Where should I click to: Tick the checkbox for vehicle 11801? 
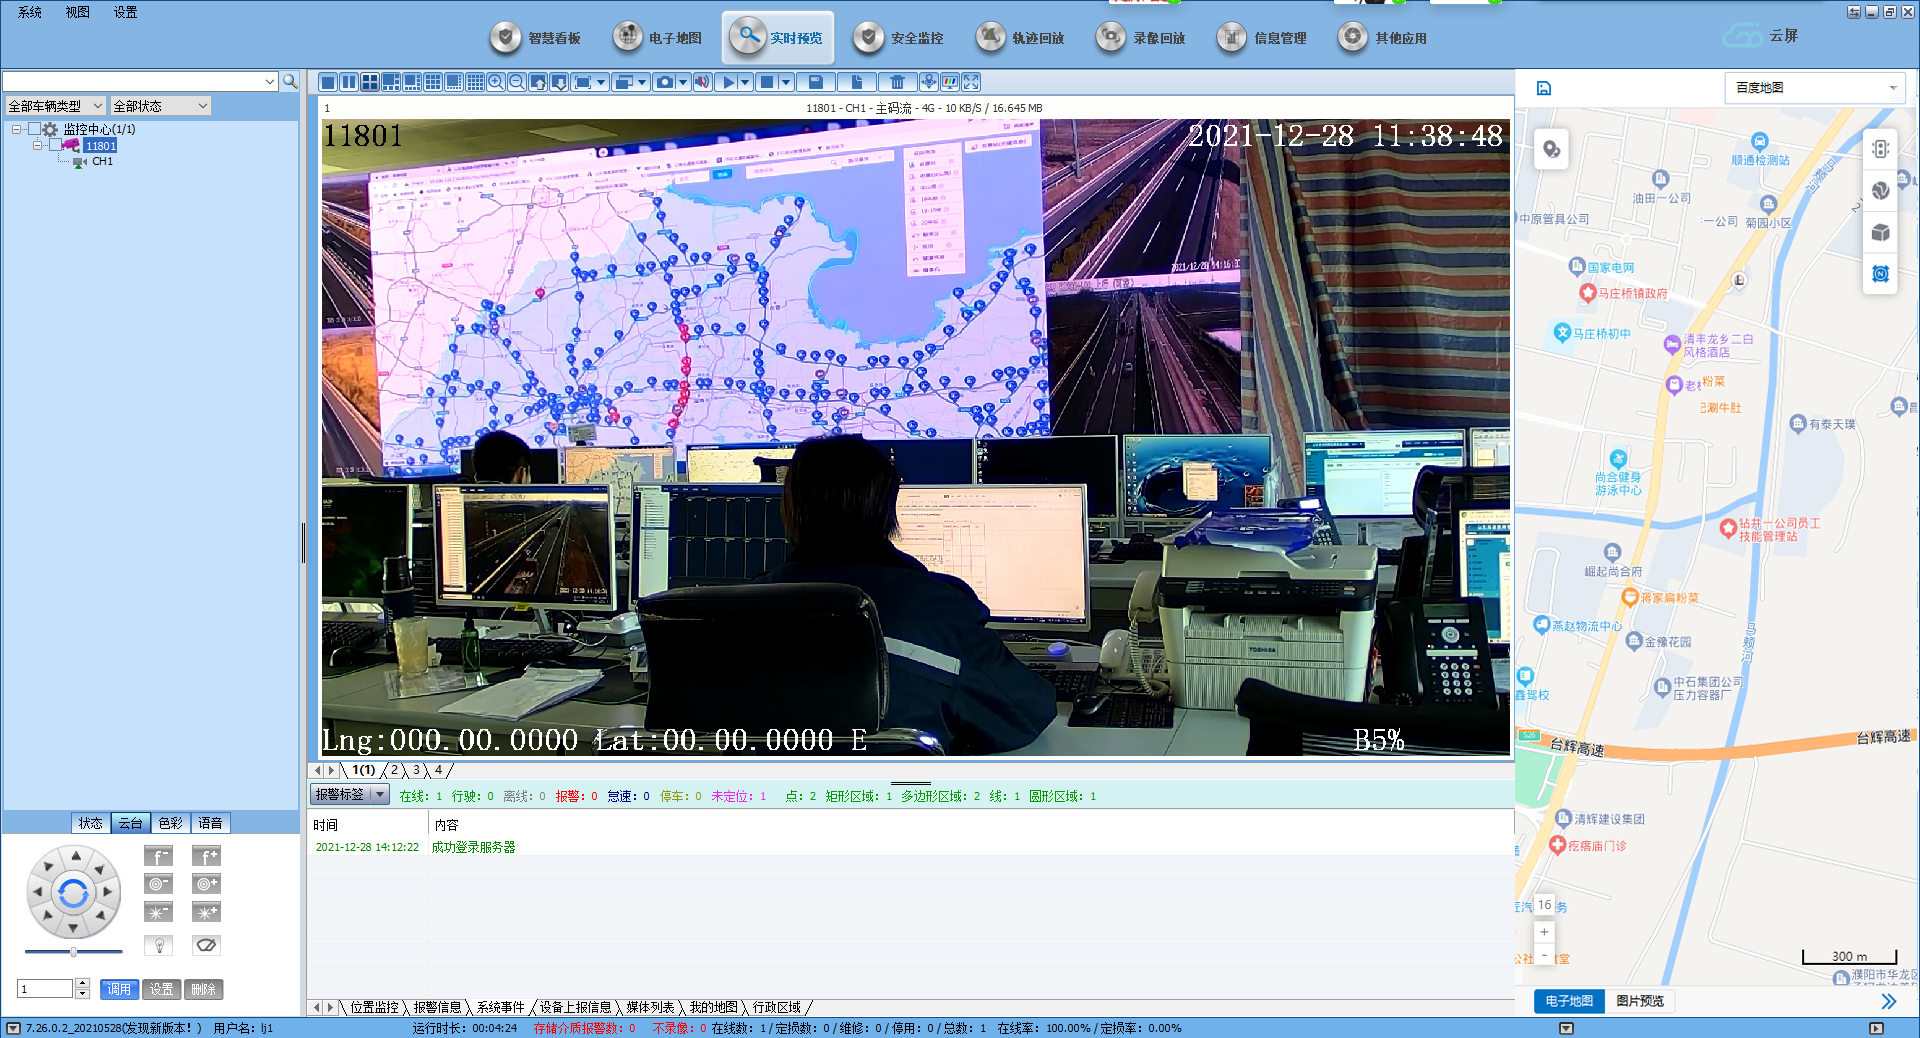55,145
